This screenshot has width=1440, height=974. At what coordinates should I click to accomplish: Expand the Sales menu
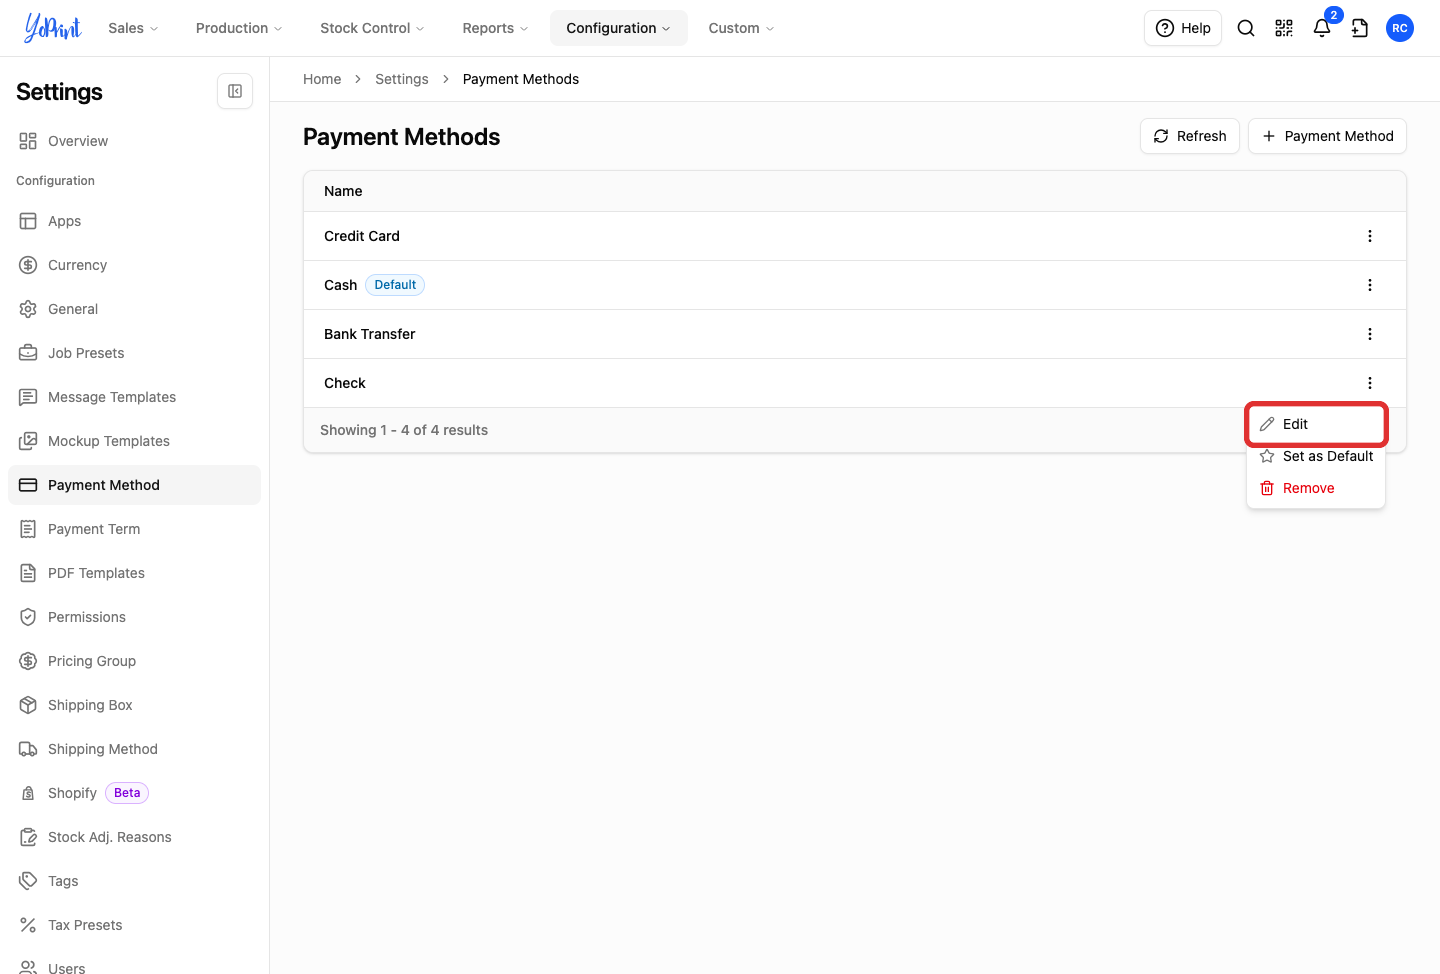[x=133, y=28]
